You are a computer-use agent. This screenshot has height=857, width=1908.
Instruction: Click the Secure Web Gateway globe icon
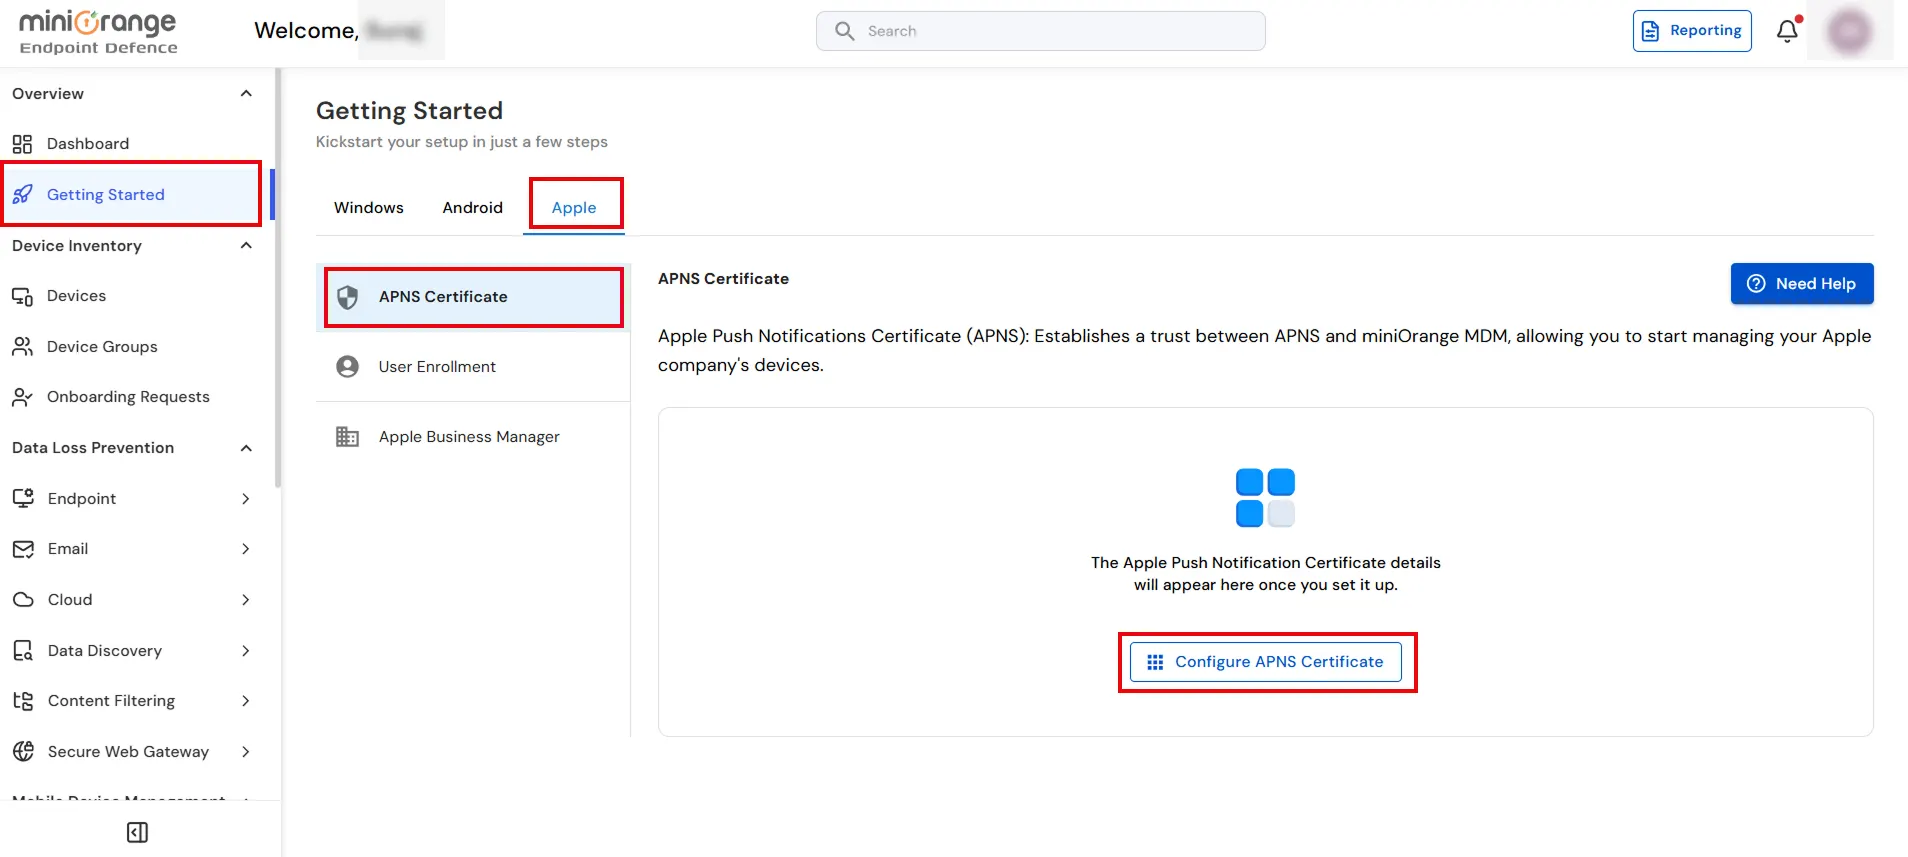(23, 751)
